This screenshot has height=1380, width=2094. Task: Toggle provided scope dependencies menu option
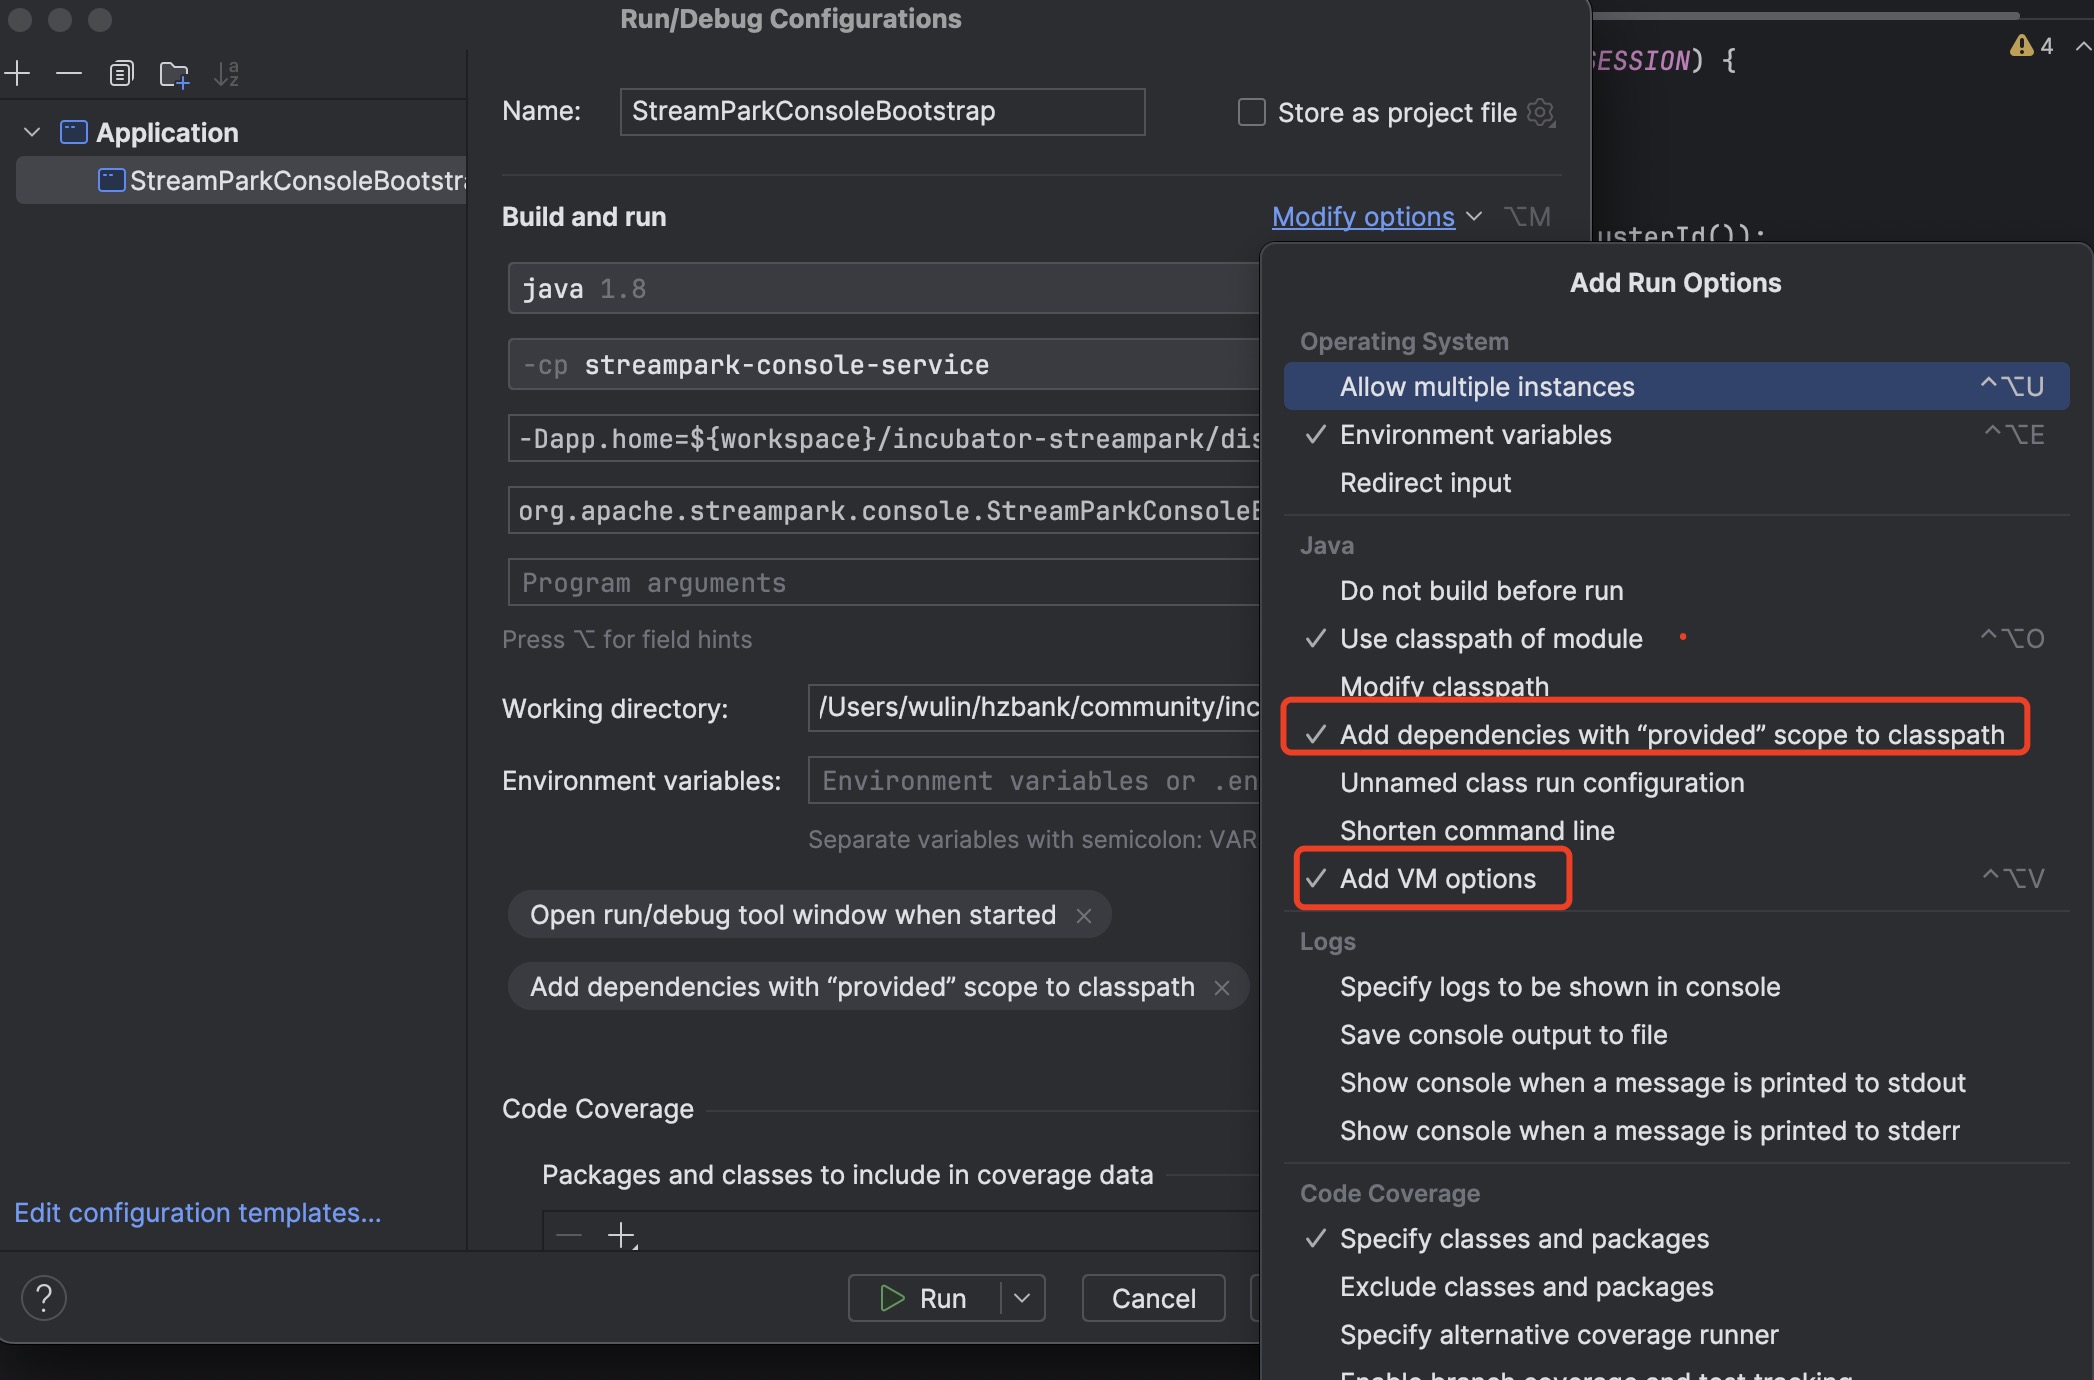point(1671,735)
